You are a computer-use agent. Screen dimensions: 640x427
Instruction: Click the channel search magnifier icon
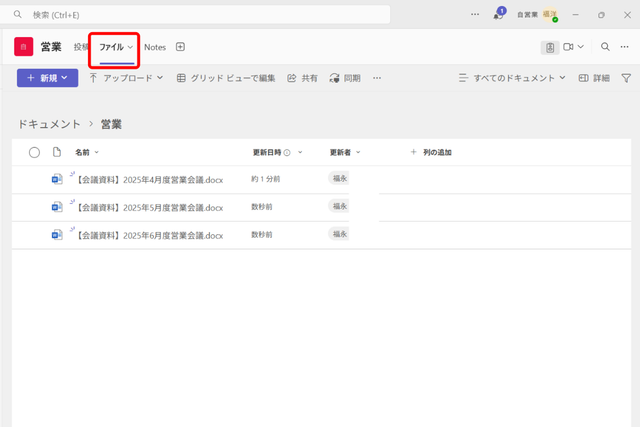(x=606, y=47)
